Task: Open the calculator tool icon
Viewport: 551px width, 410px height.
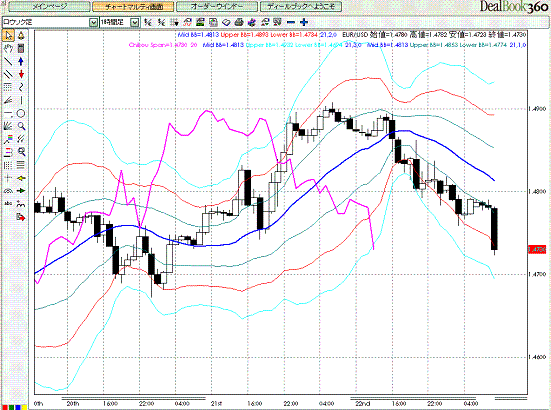Action: [x=21, y=48]
